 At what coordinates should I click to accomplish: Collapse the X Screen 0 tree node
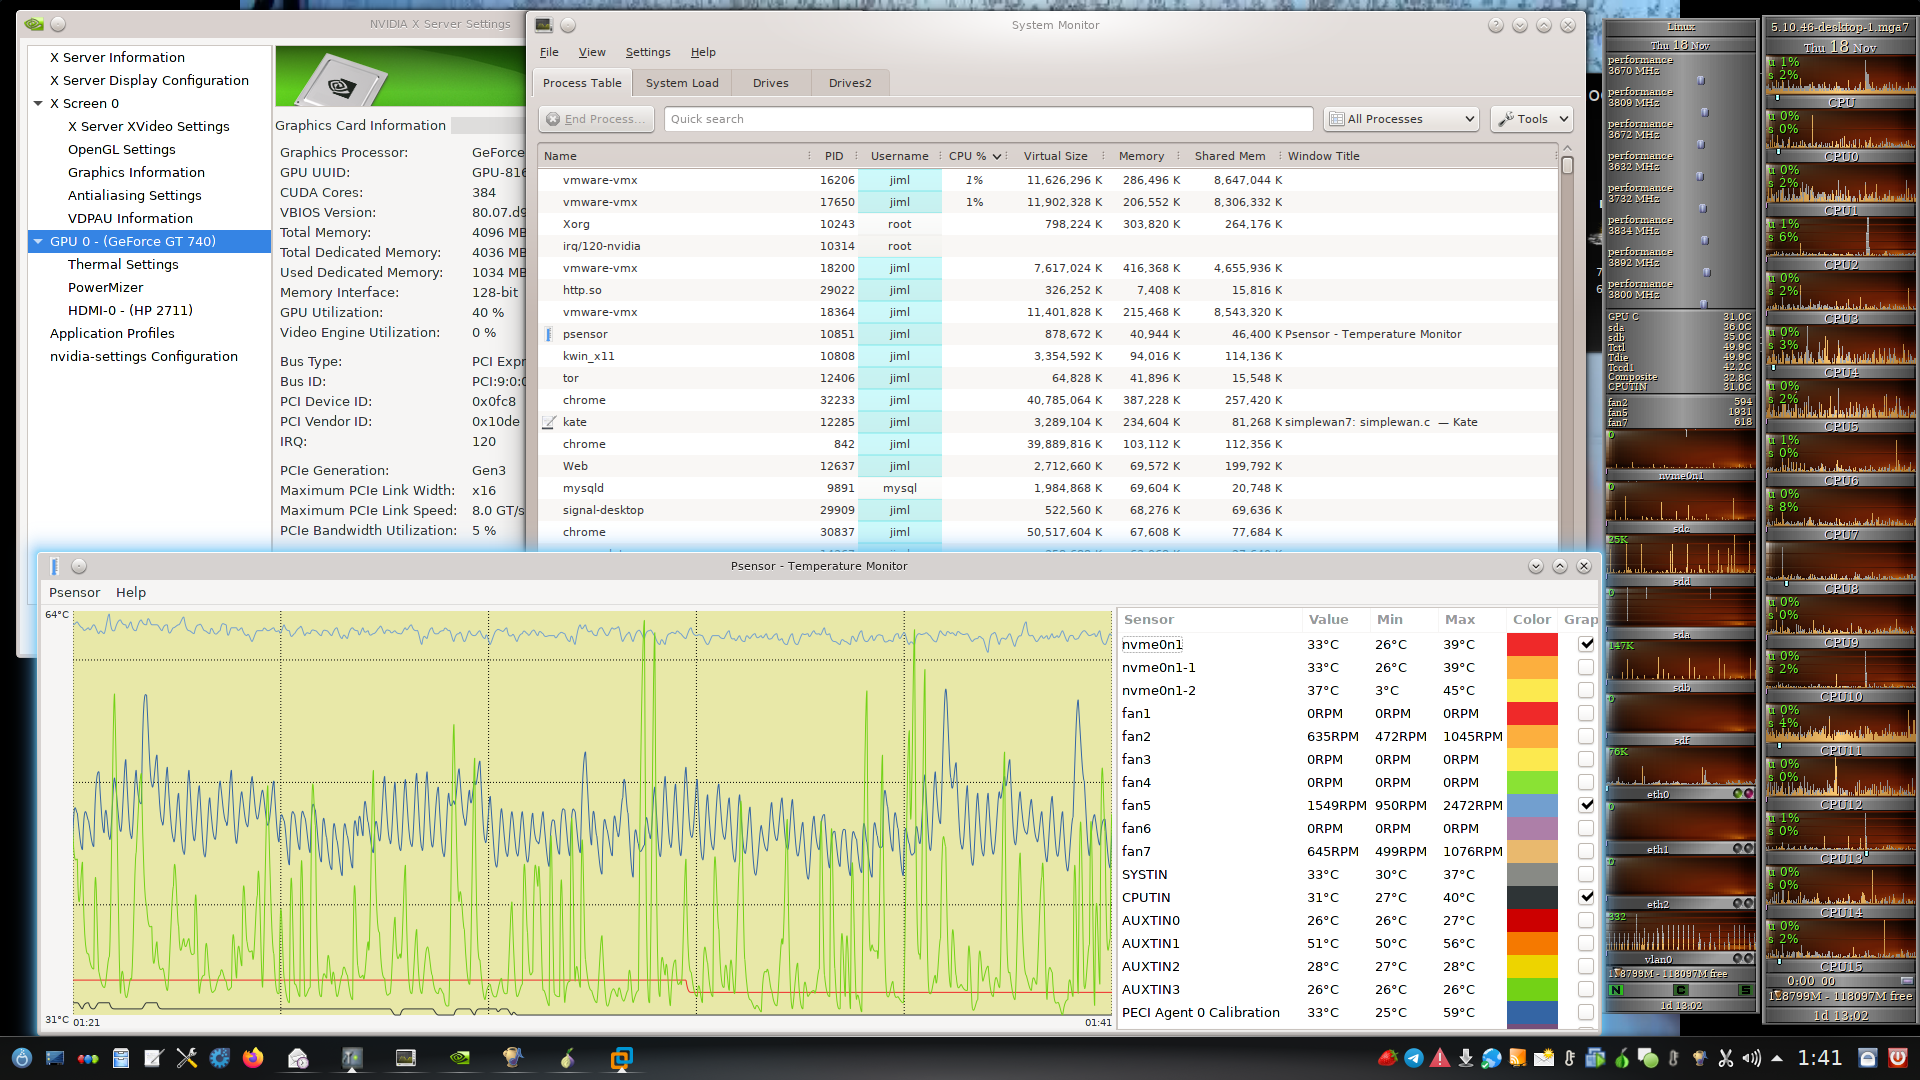click(38, 103)
